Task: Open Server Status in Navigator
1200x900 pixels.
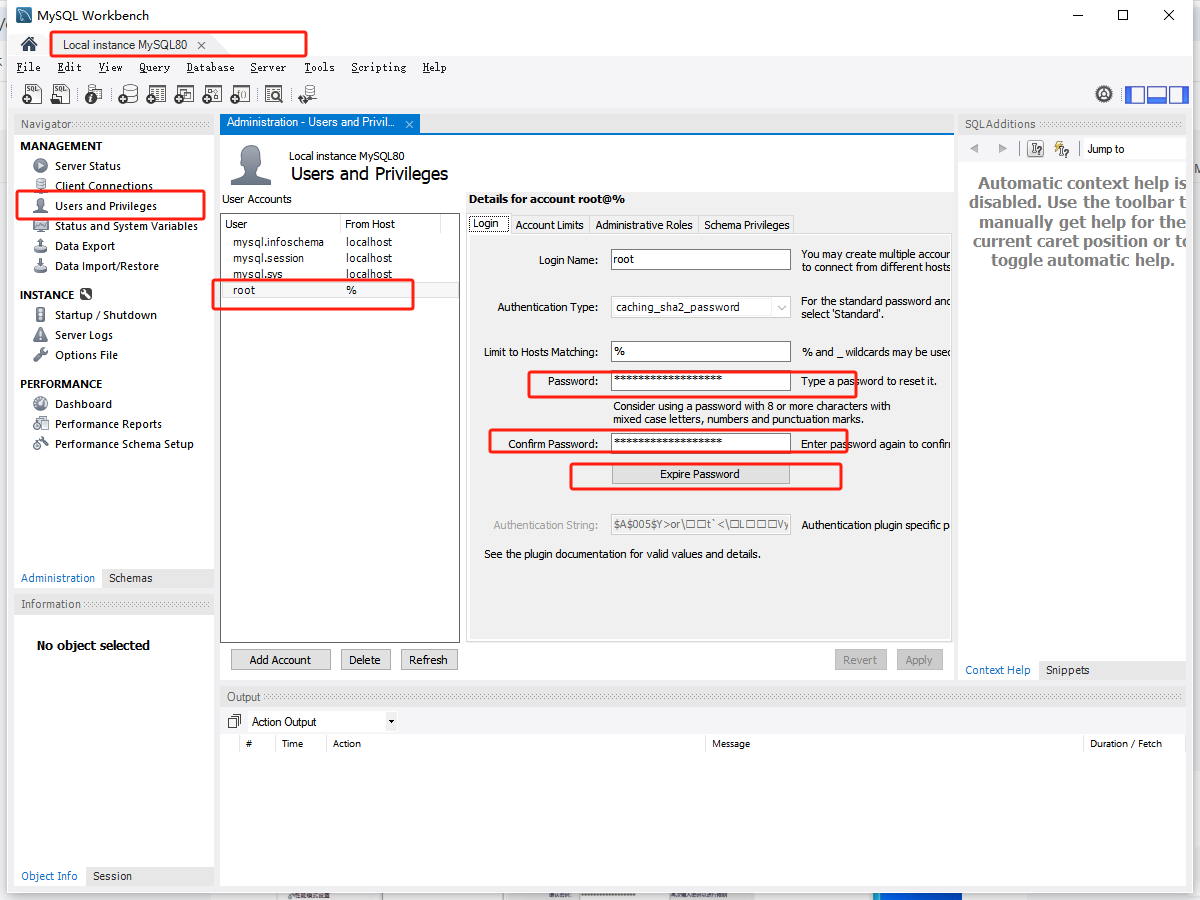Action: [x=88, y=166]
